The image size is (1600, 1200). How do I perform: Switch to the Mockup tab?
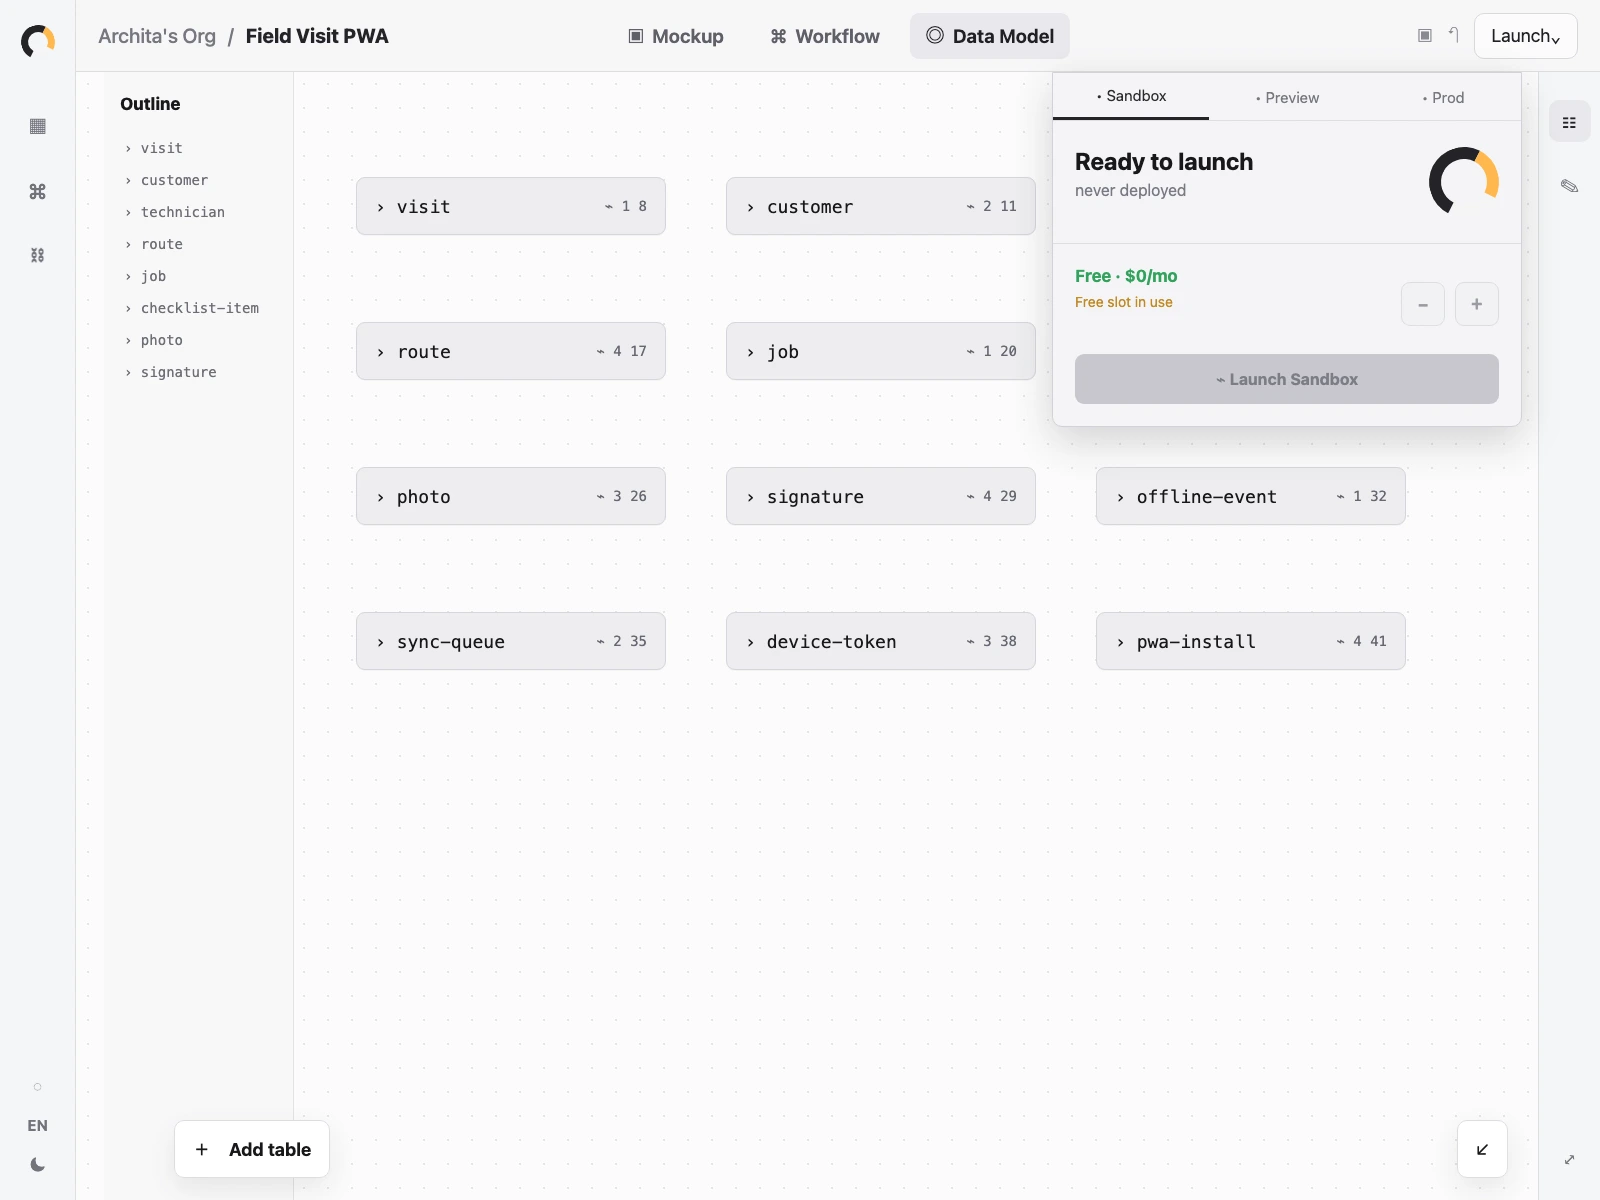[675, 36]
